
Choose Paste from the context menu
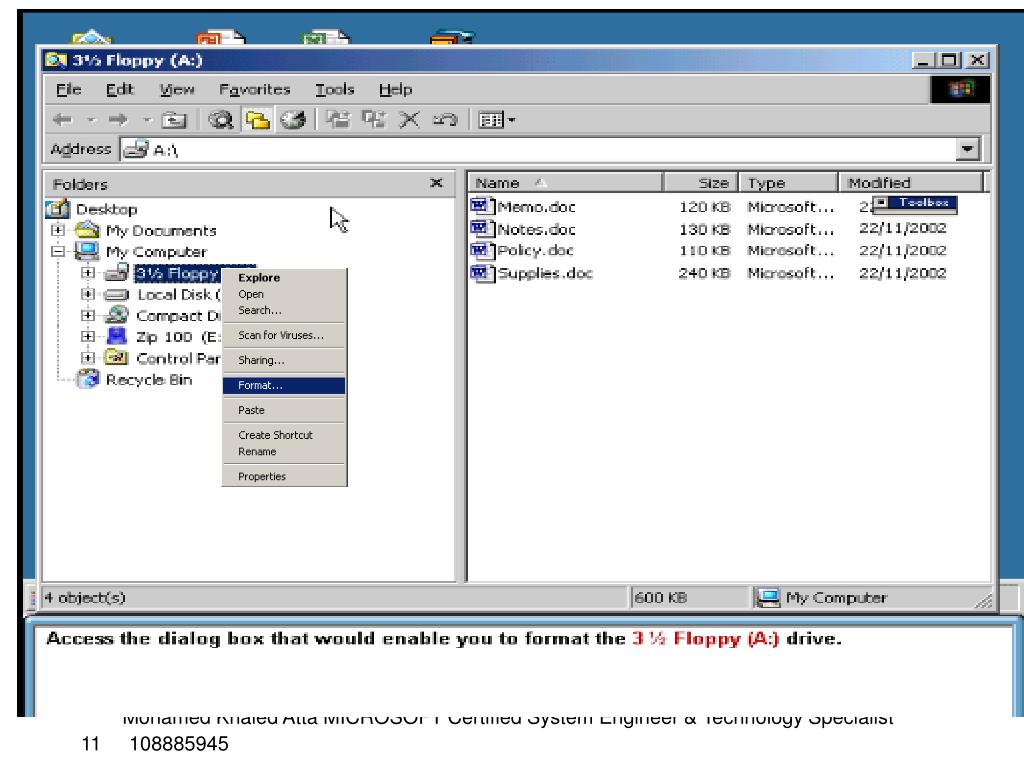click(284, 410)
